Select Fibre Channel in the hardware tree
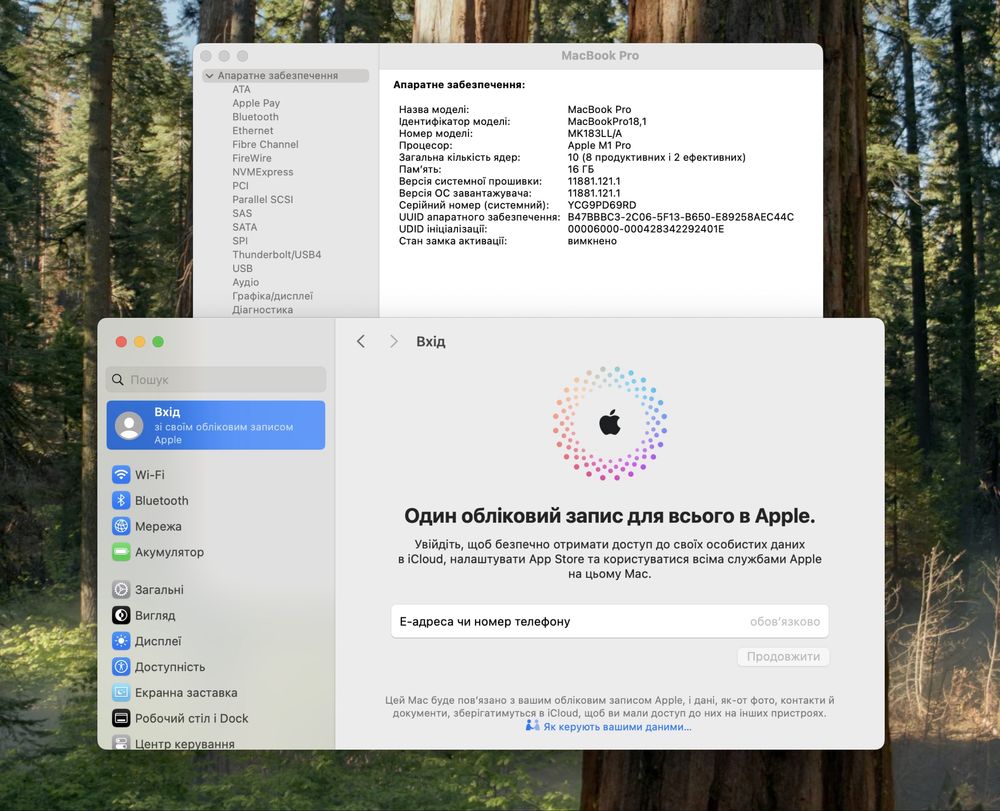 [265, 145]
